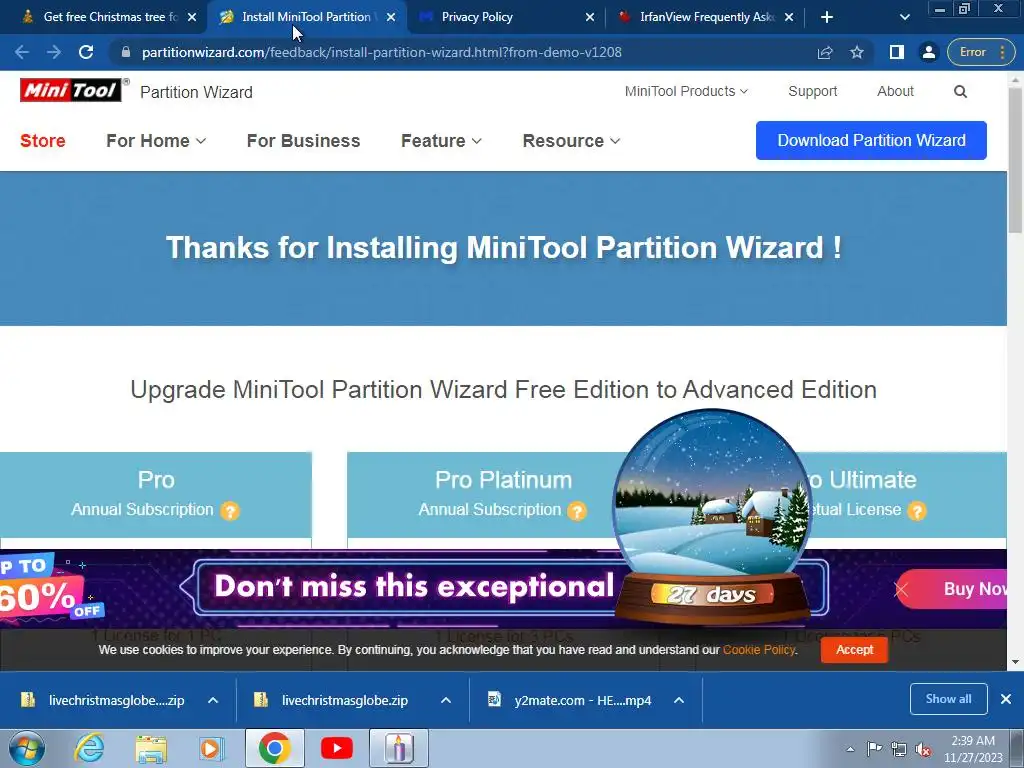Open the network tray icon
Viewport: 1024px width, 768px height.
coord(899,749)
